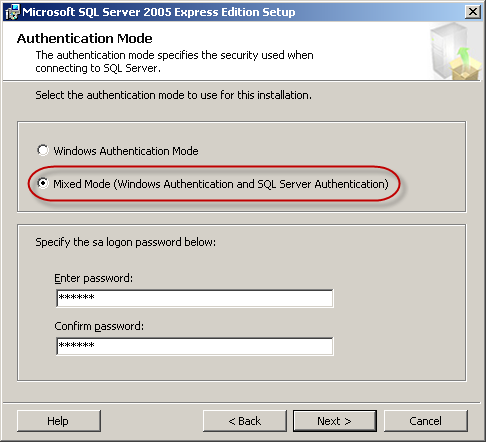Click the Confirm password label

point(99,326)
